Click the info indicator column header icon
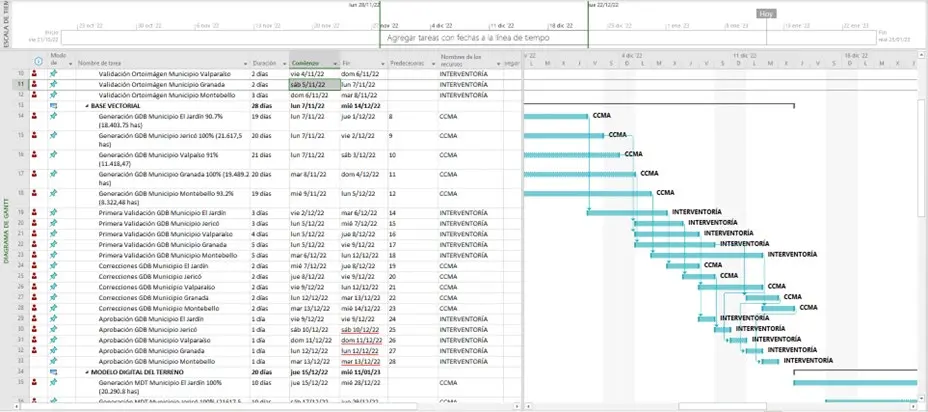This screenshot has width=928, height=412. pos(36,62)
